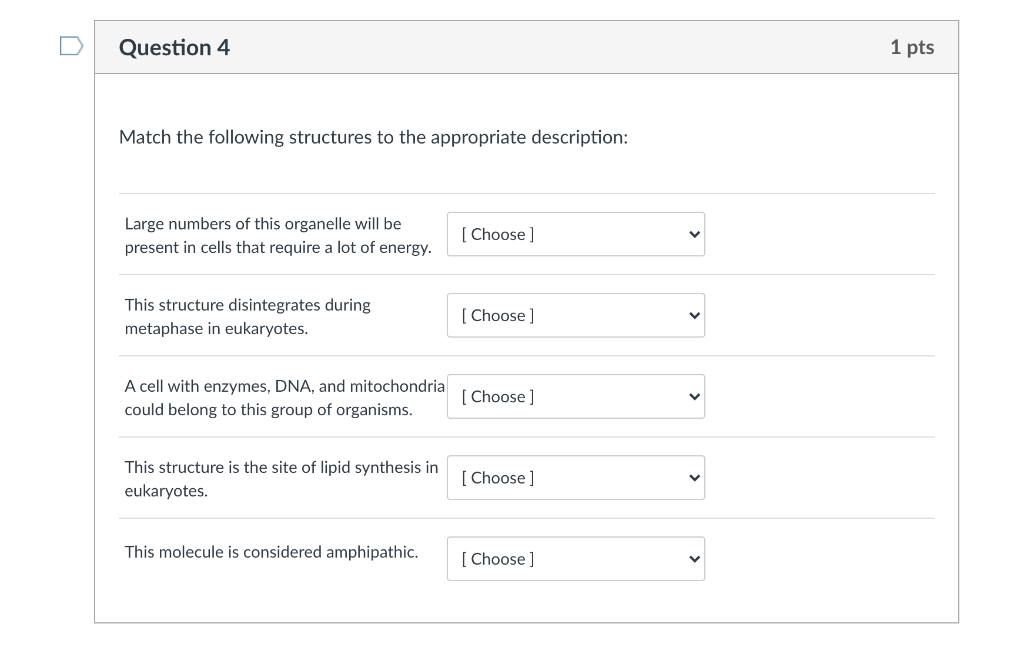Click the "Match the following structures" instruction text
Image resolution: width=1024 pixels, height=667 pixels.
pyautogui.click(x=373, y=137)
